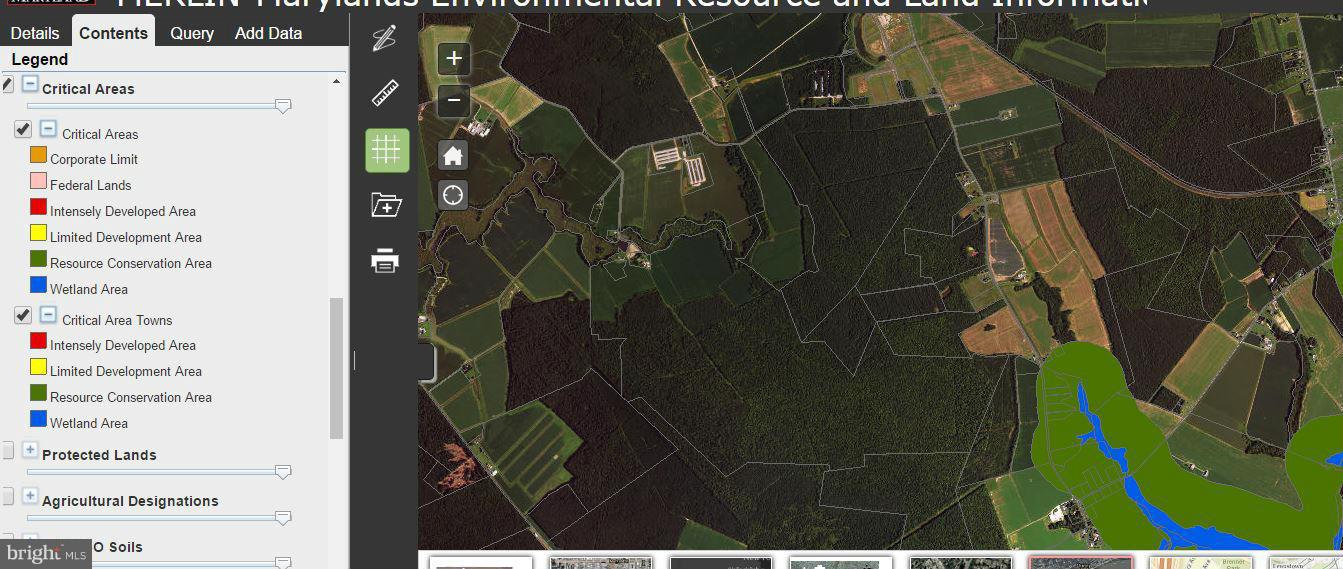Switch to the Details tab
This screenshot has width=1343, height=569.
[x=35, y=33]
